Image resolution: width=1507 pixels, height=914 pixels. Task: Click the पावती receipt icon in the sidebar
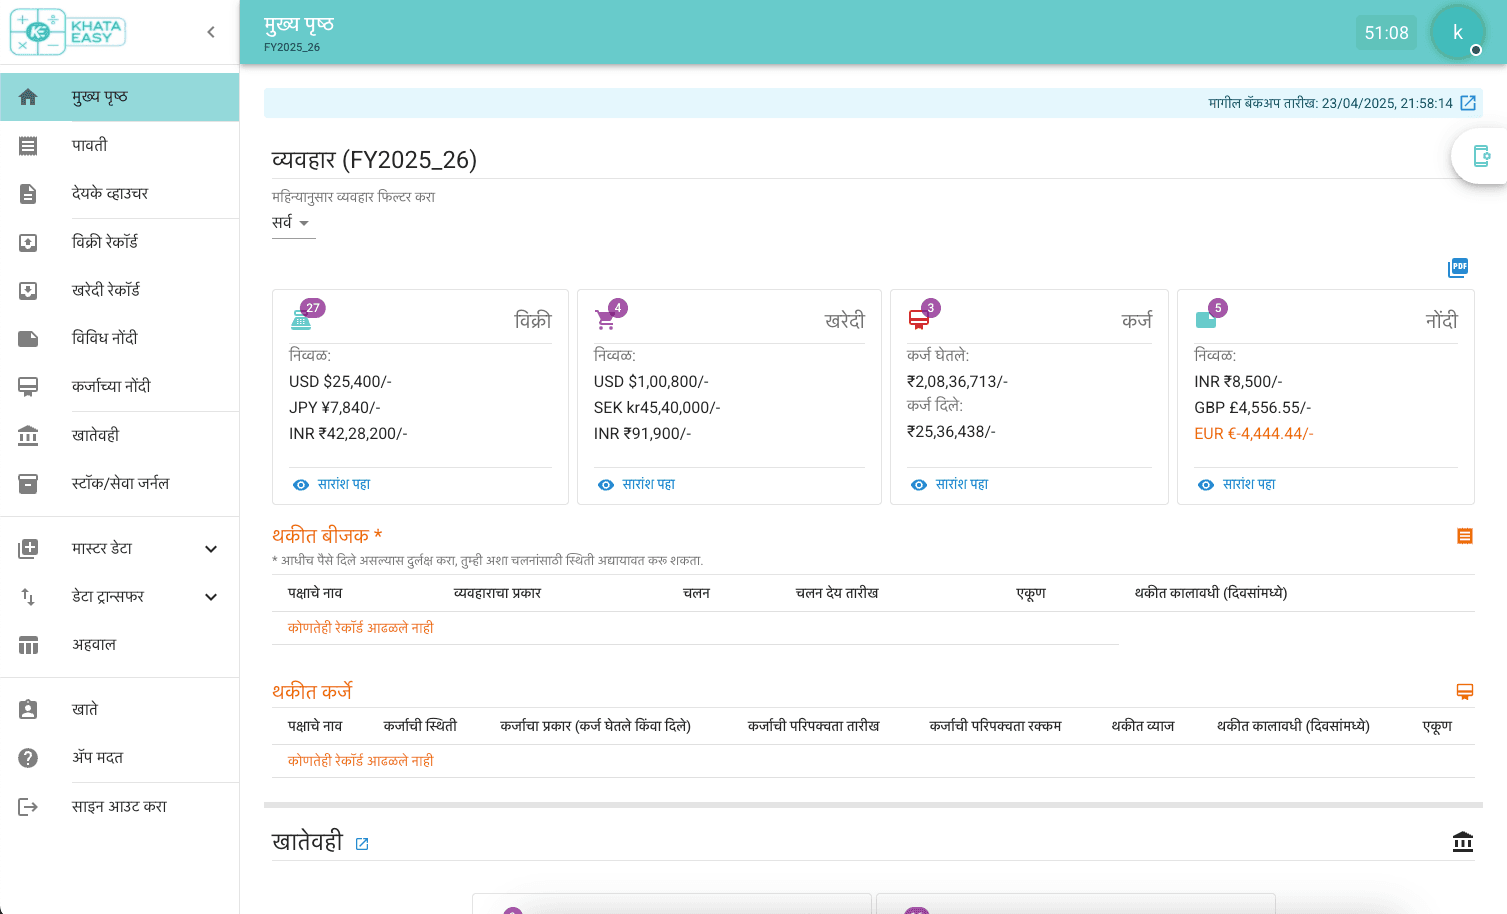[28, 145]
